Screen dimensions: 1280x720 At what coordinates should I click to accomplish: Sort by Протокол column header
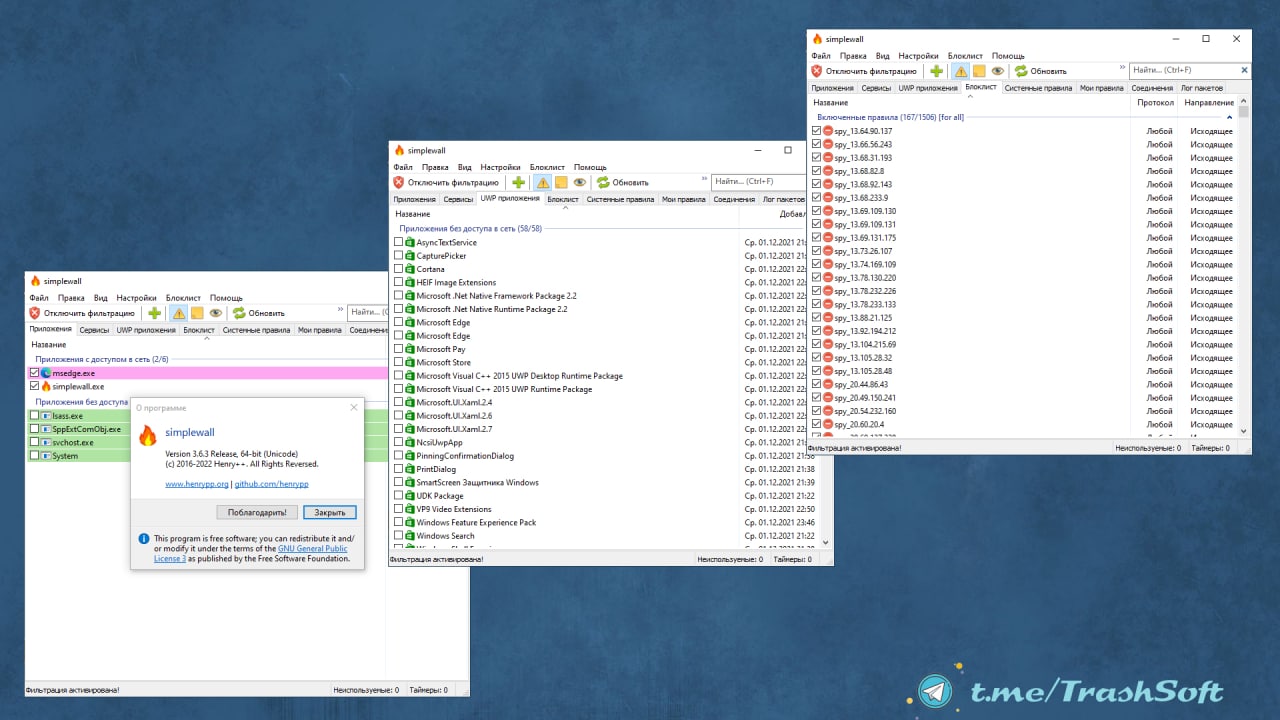pos(1155,103)
